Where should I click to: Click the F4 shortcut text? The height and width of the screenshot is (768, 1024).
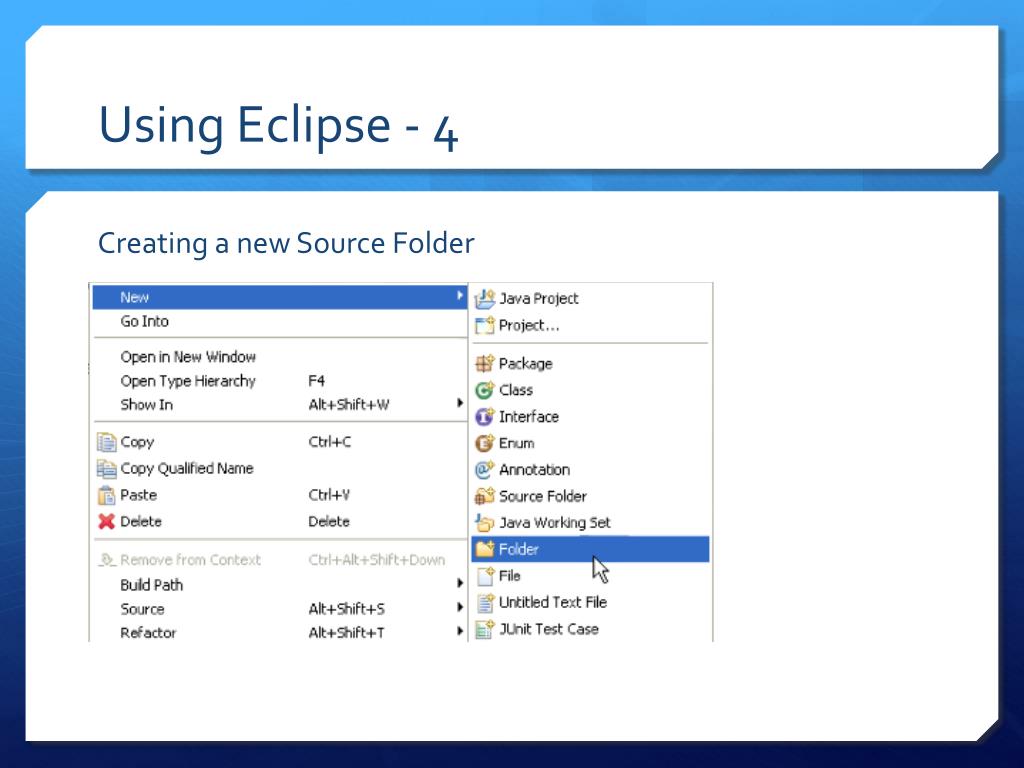tap(317, 381)
